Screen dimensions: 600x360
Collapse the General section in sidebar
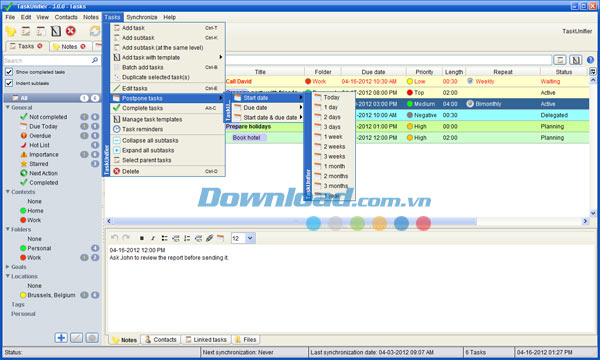(x=8, y=108)
